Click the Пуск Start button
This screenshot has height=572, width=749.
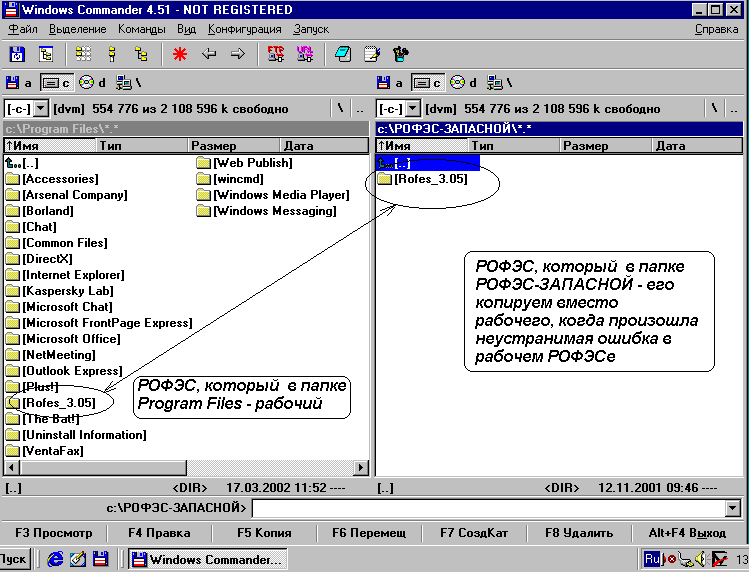tap(14, 559)
